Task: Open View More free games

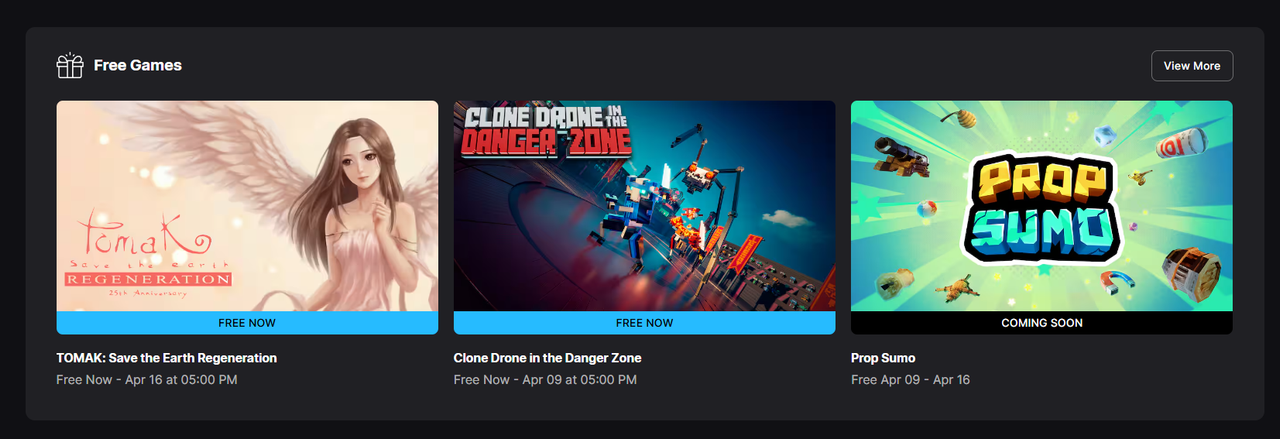Action: pyautogui.click(x=1192, y=66)
